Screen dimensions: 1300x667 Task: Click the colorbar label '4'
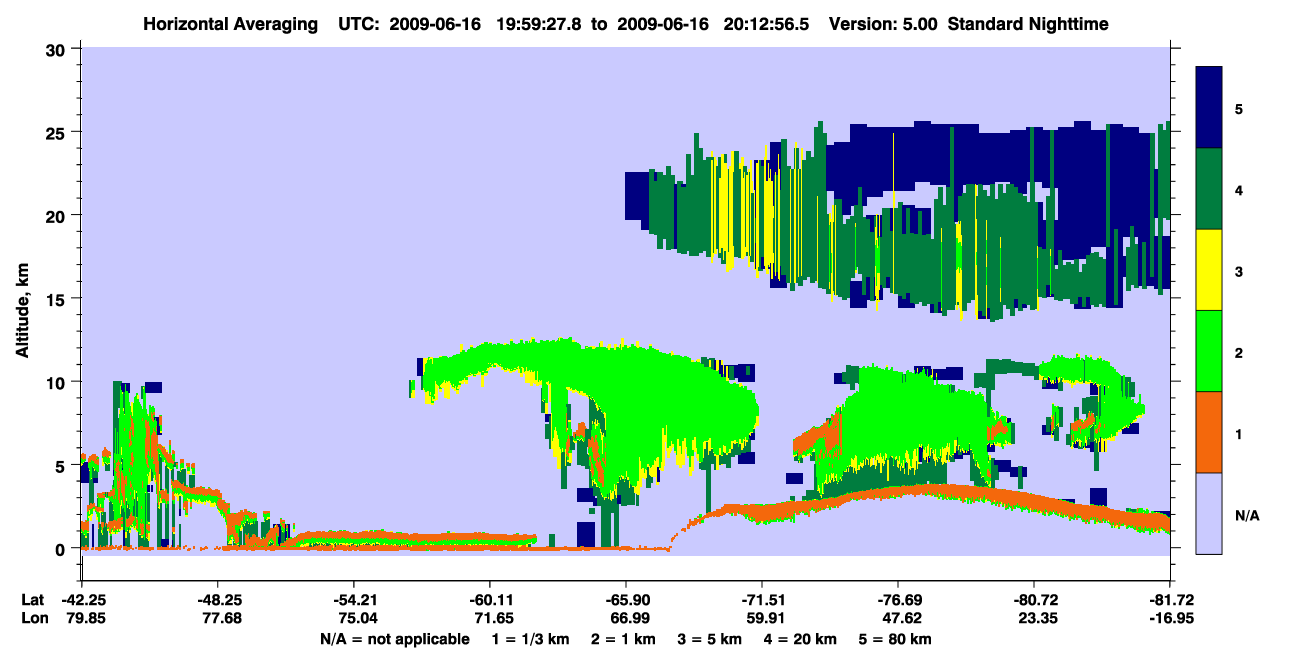(1239, 189)
